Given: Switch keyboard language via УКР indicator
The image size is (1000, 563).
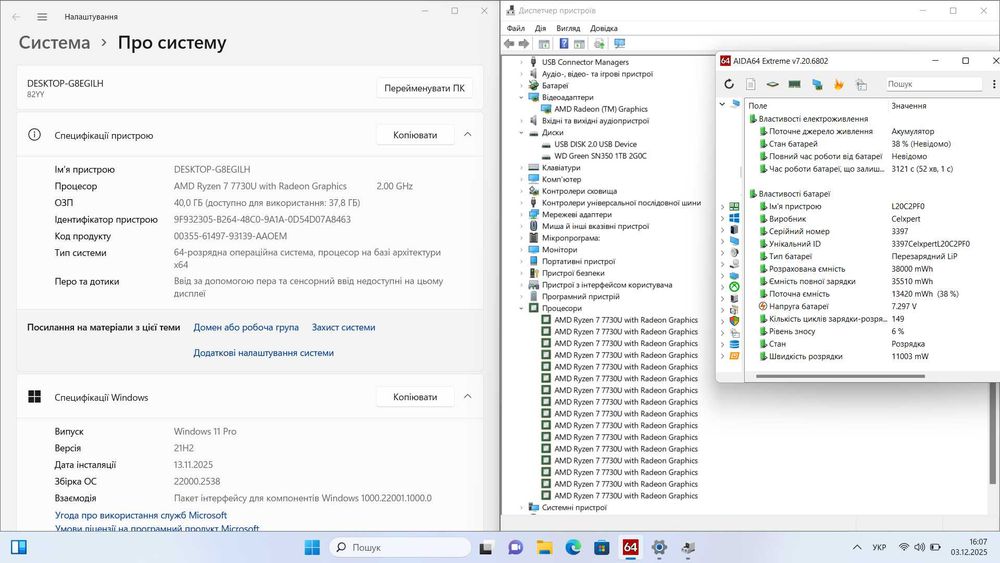Looking at the screenshot, I should click(879, 547).
